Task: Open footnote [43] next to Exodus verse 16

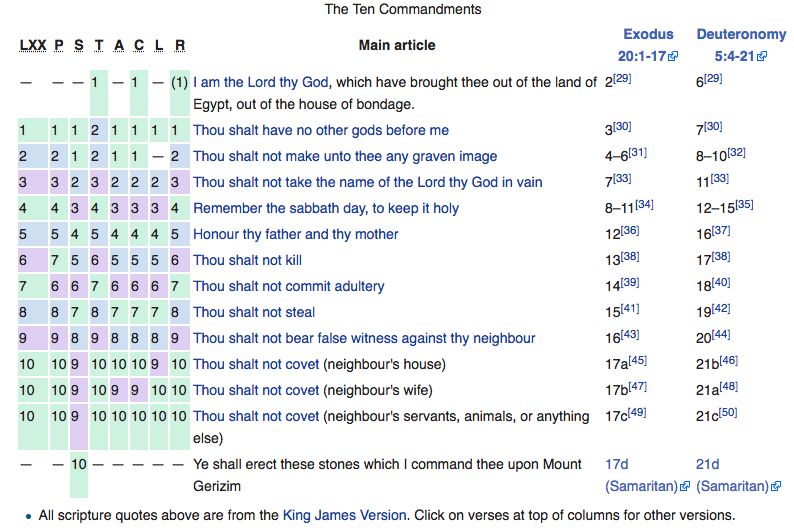Action: 630,335
